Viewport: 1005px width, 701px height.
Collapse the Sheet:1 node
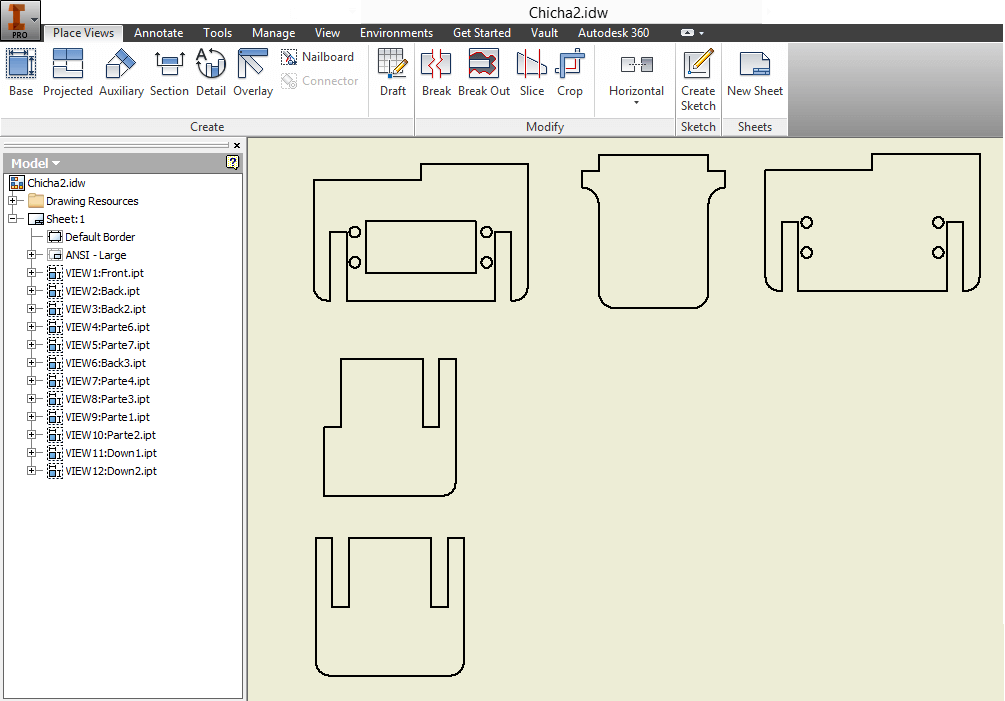12,219
